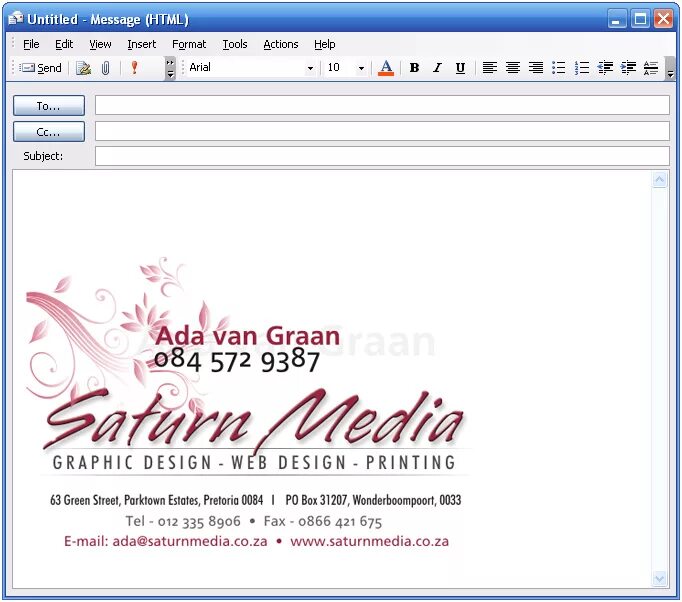This screenshot has width=682, height=602.
Task: Expand the formatting toolbar options arrow
Action: (670, 68)
